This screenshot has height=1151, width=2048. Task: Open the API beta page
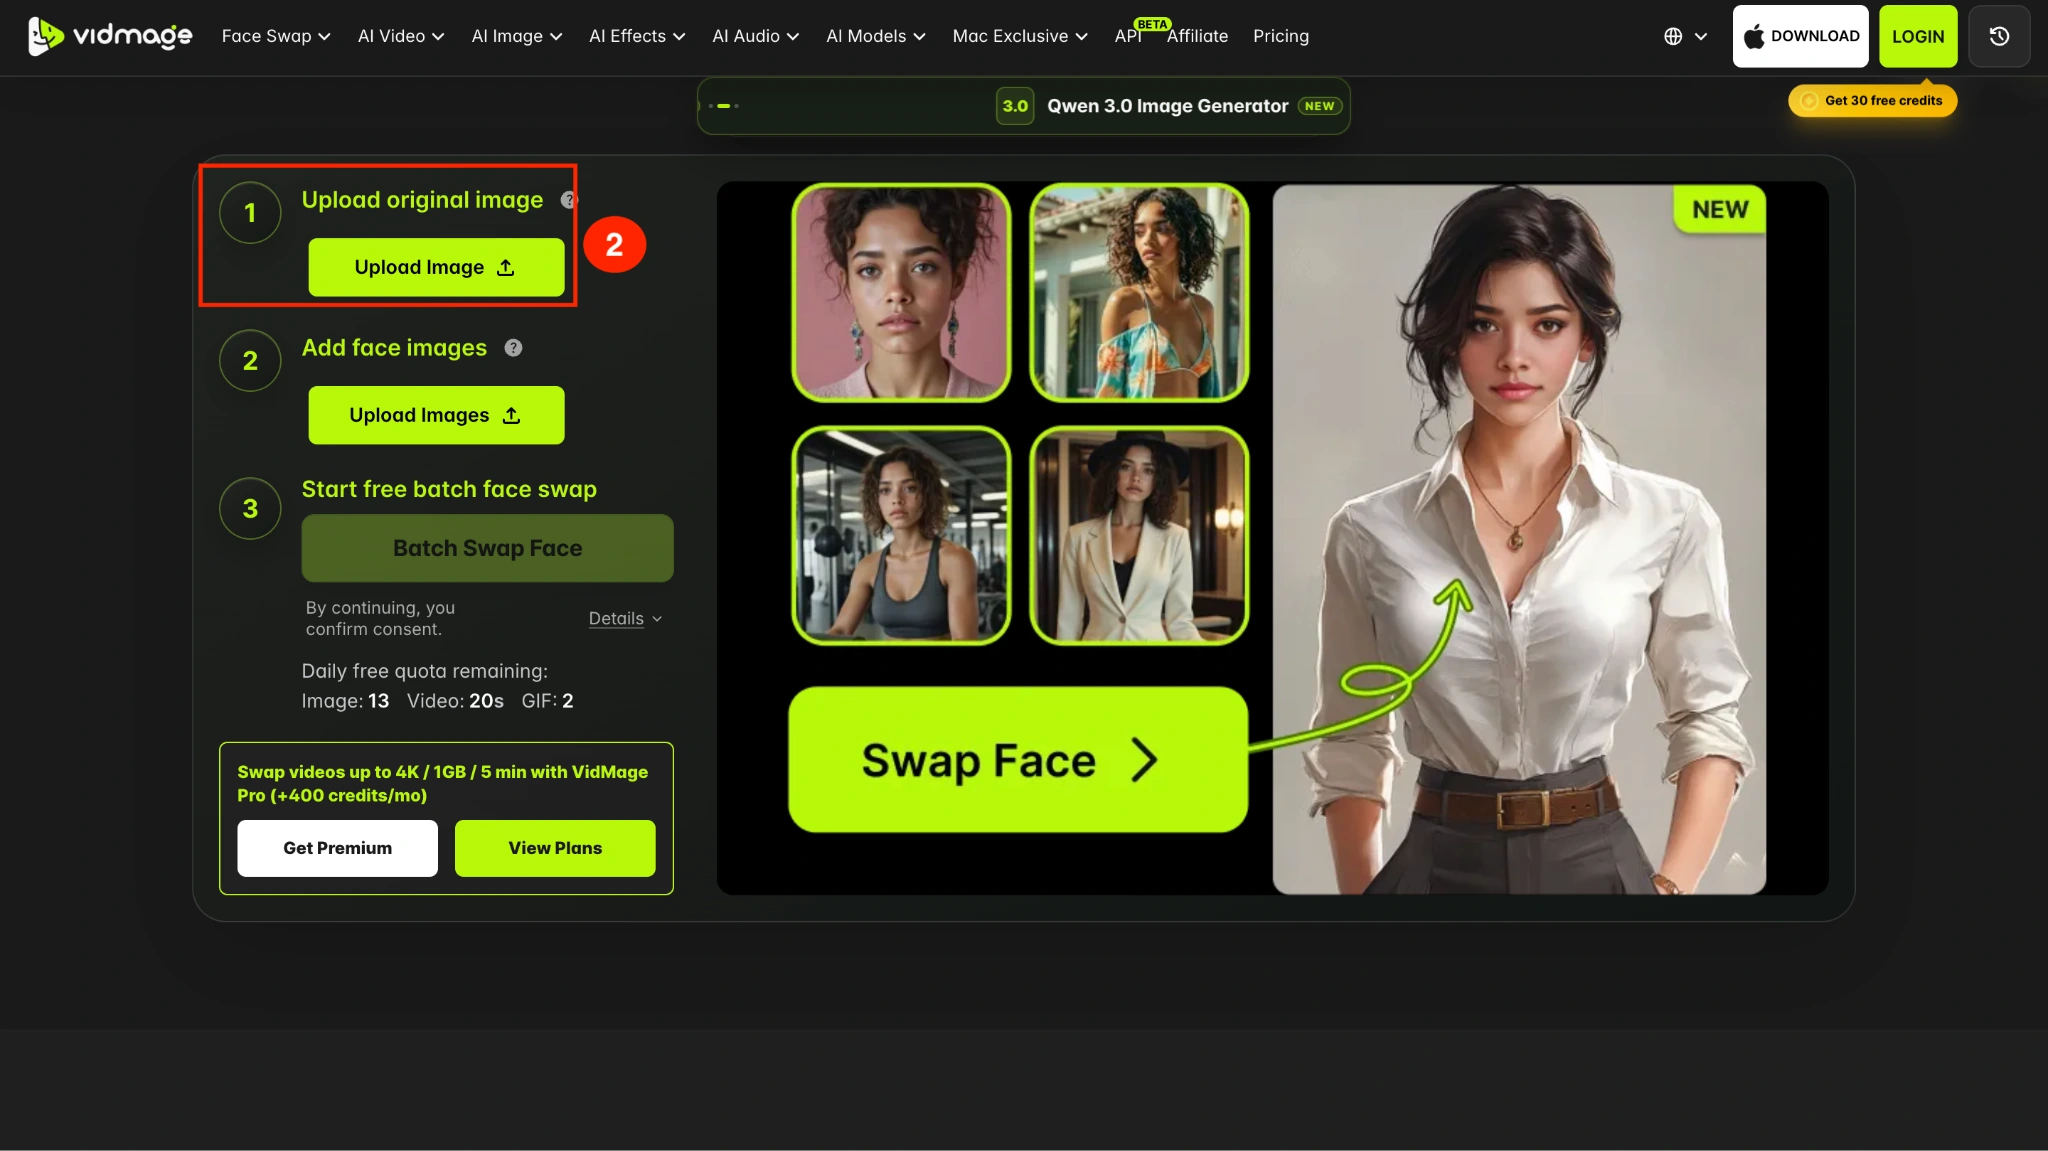click(1128, 36)
